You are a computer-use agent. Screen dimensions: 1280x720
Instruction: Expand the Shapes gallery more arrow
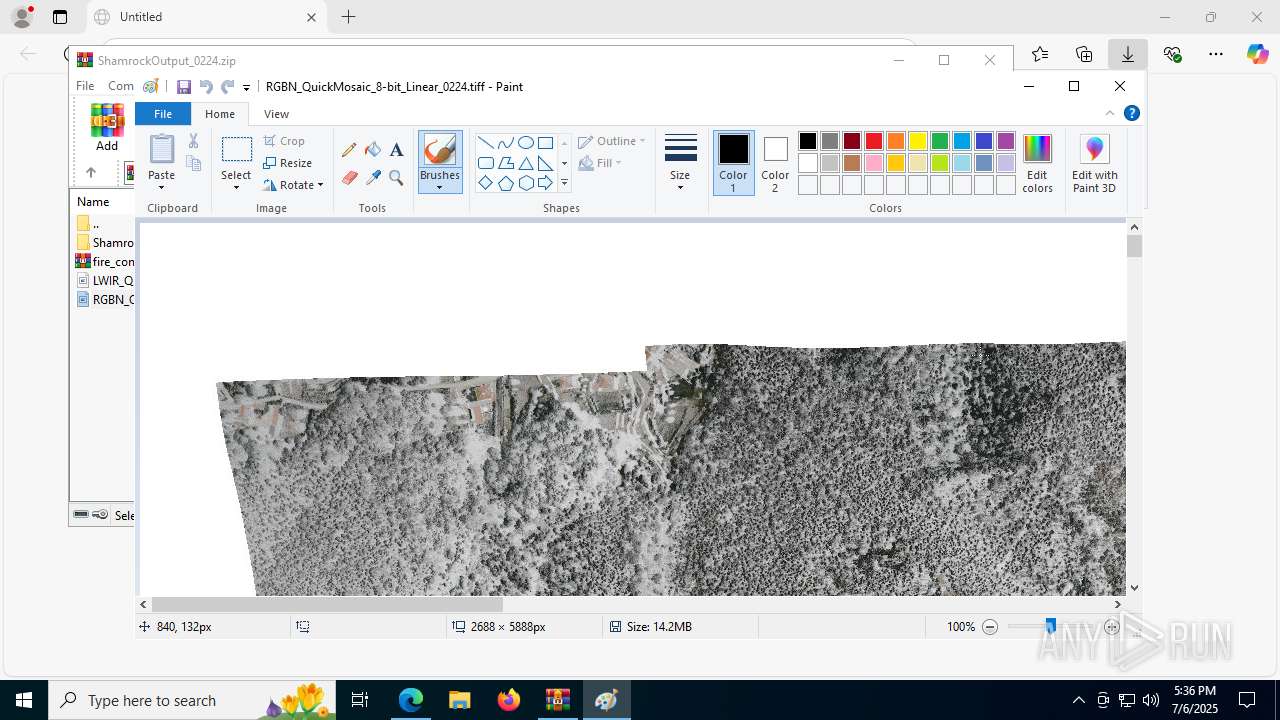coord(564,183)
